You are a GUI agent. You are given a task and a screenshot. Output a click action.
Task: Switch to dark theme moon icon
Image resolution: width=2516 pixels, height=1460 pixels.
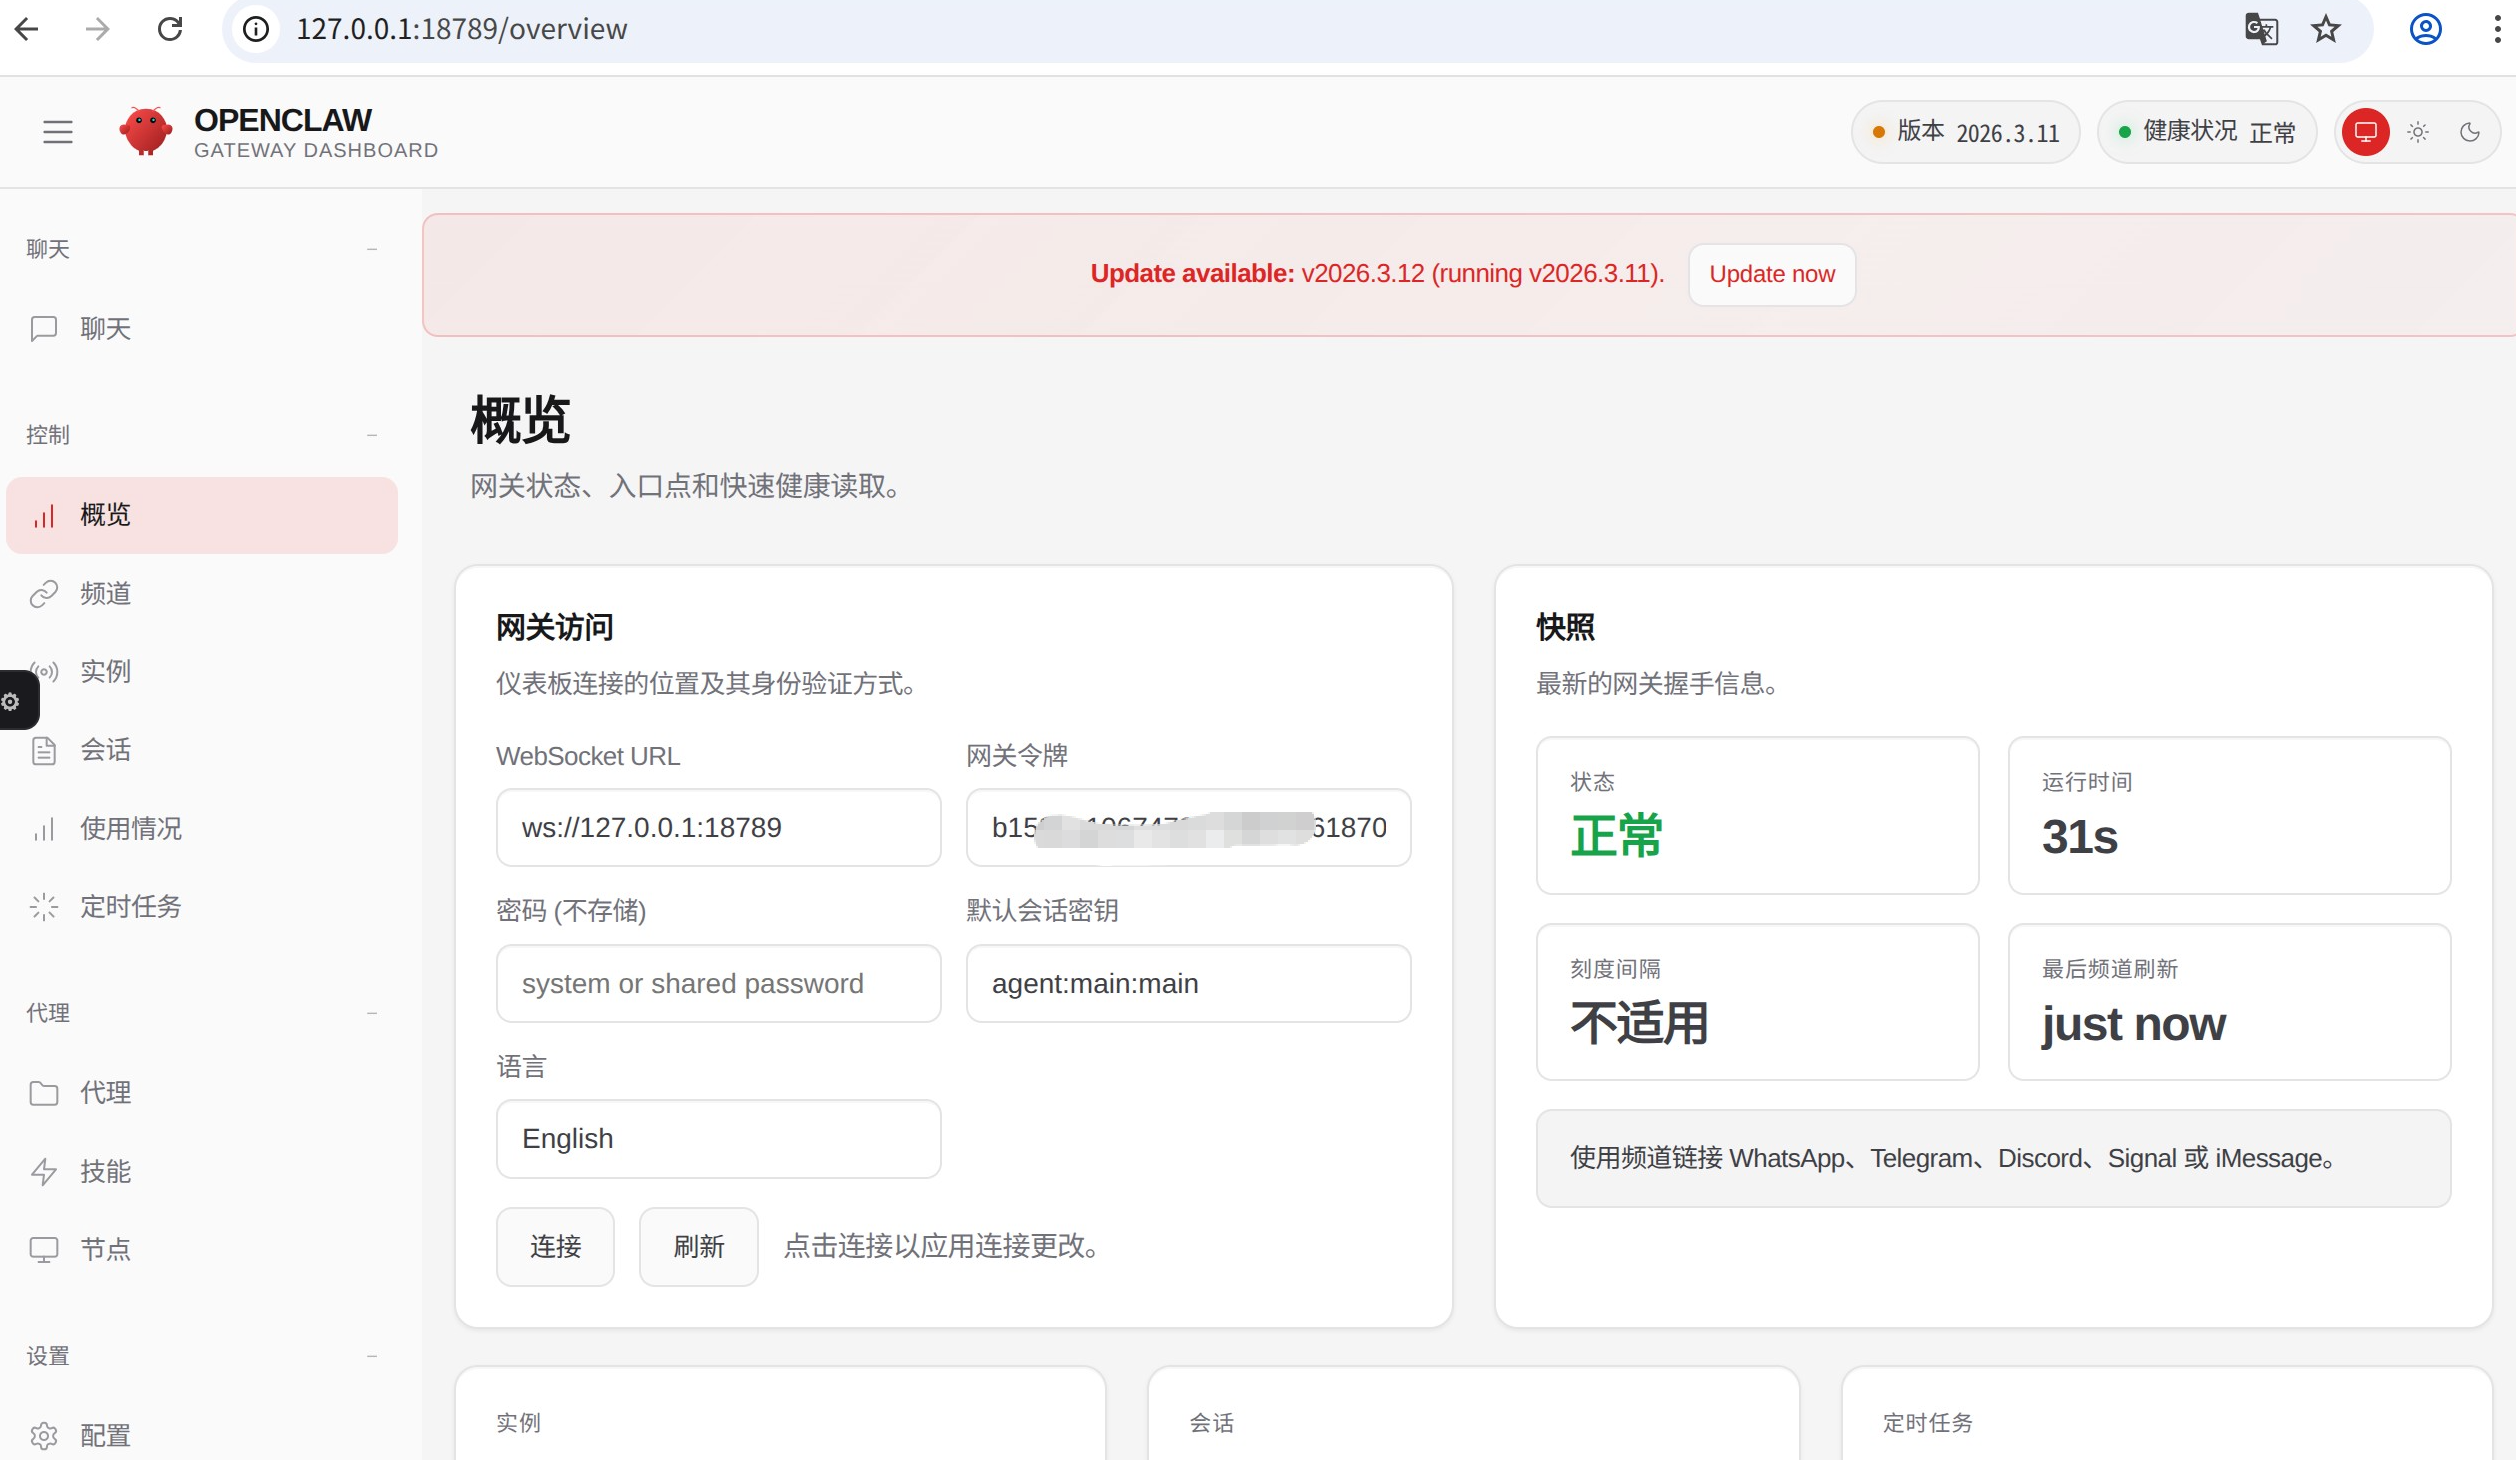pos(2470,132)
